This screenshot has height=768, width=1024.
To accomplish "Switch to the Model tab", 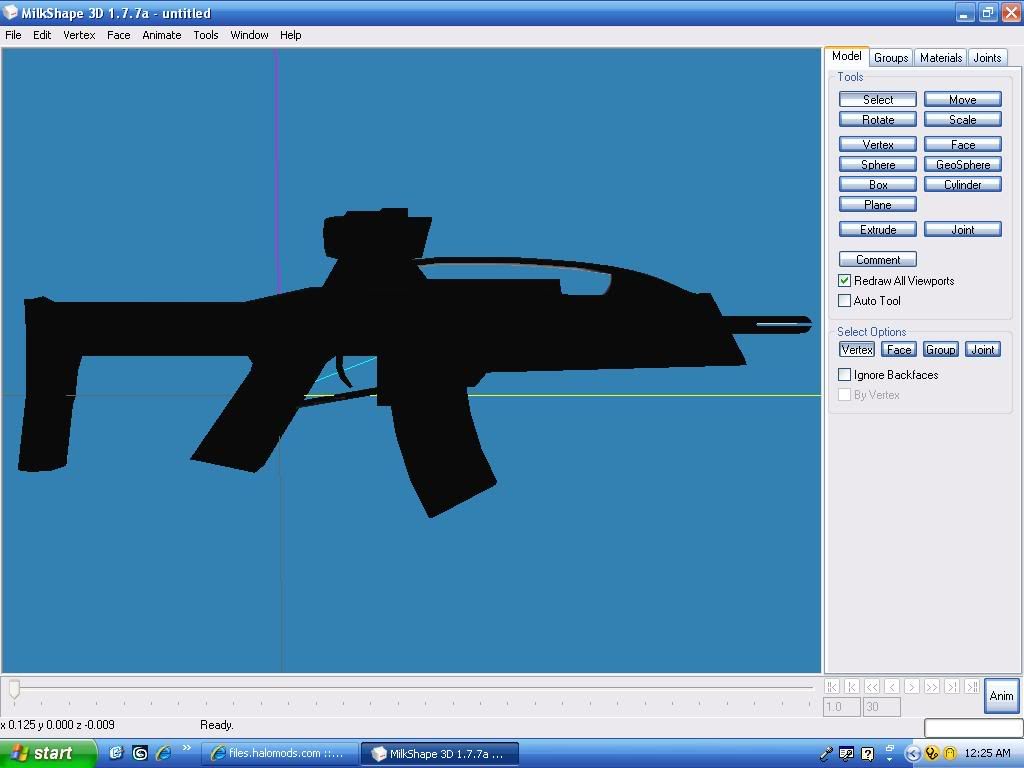I will 846,56.
